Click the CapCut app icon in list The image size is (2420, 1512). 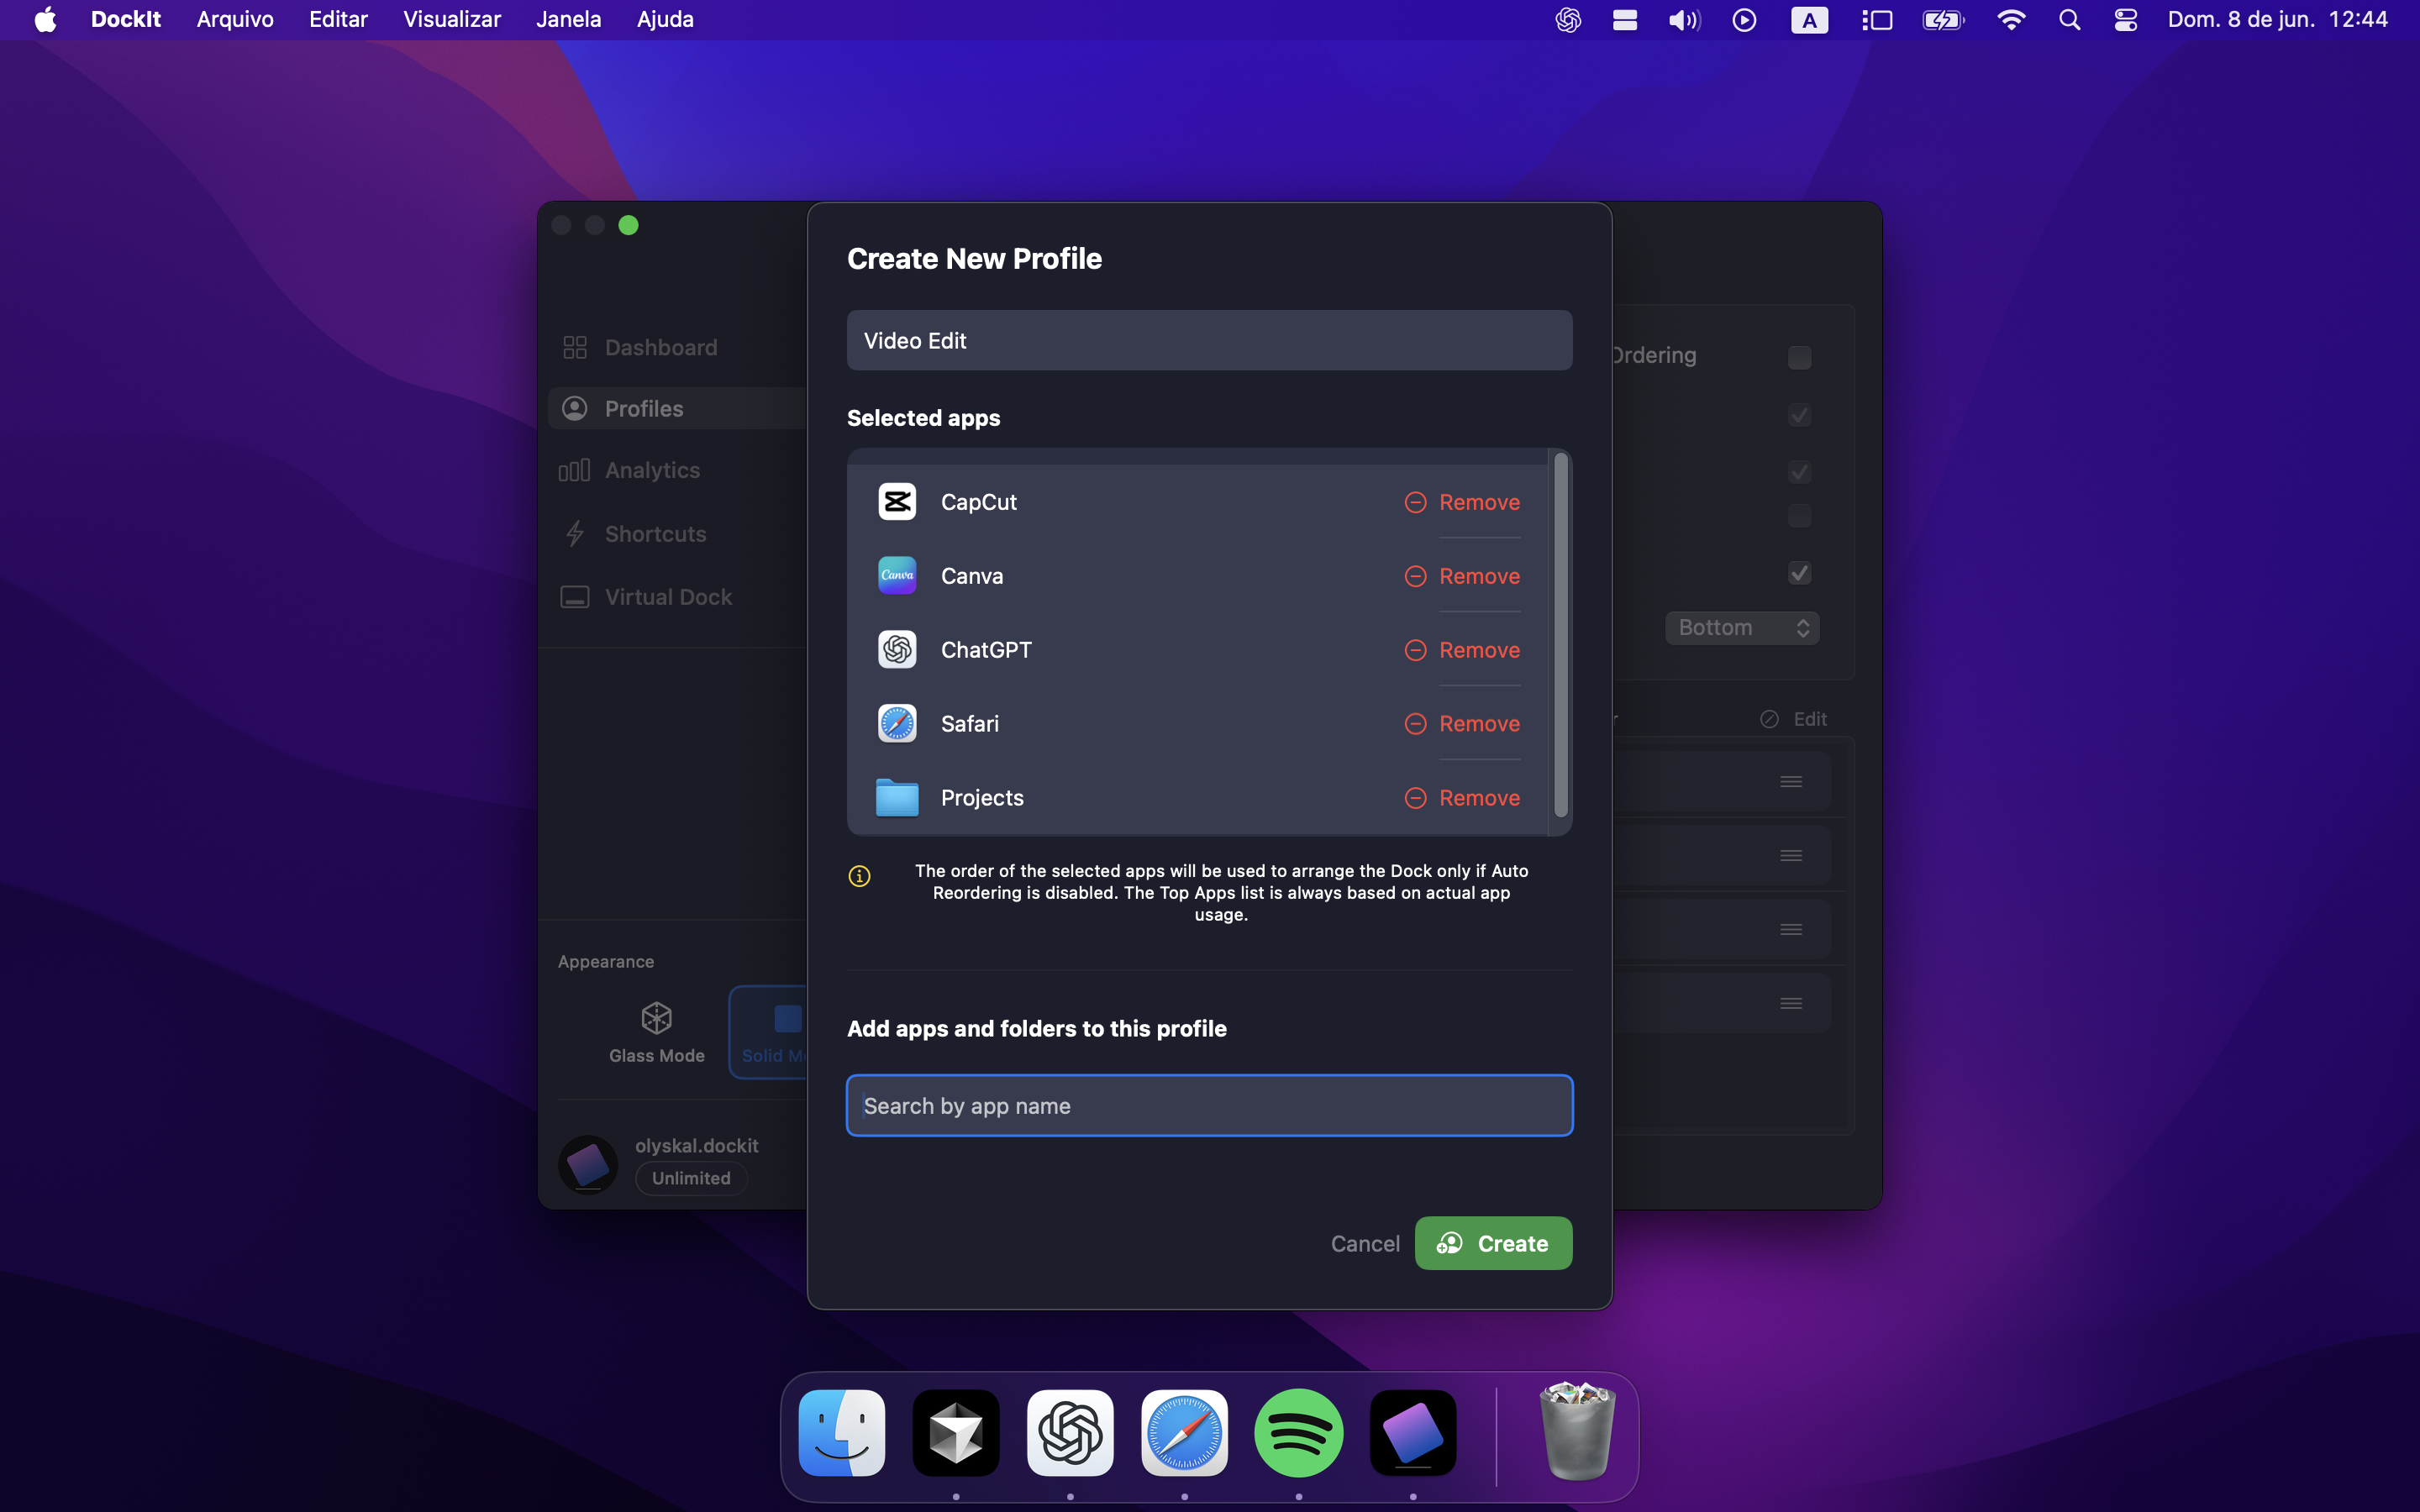click(x=897, y=502)
